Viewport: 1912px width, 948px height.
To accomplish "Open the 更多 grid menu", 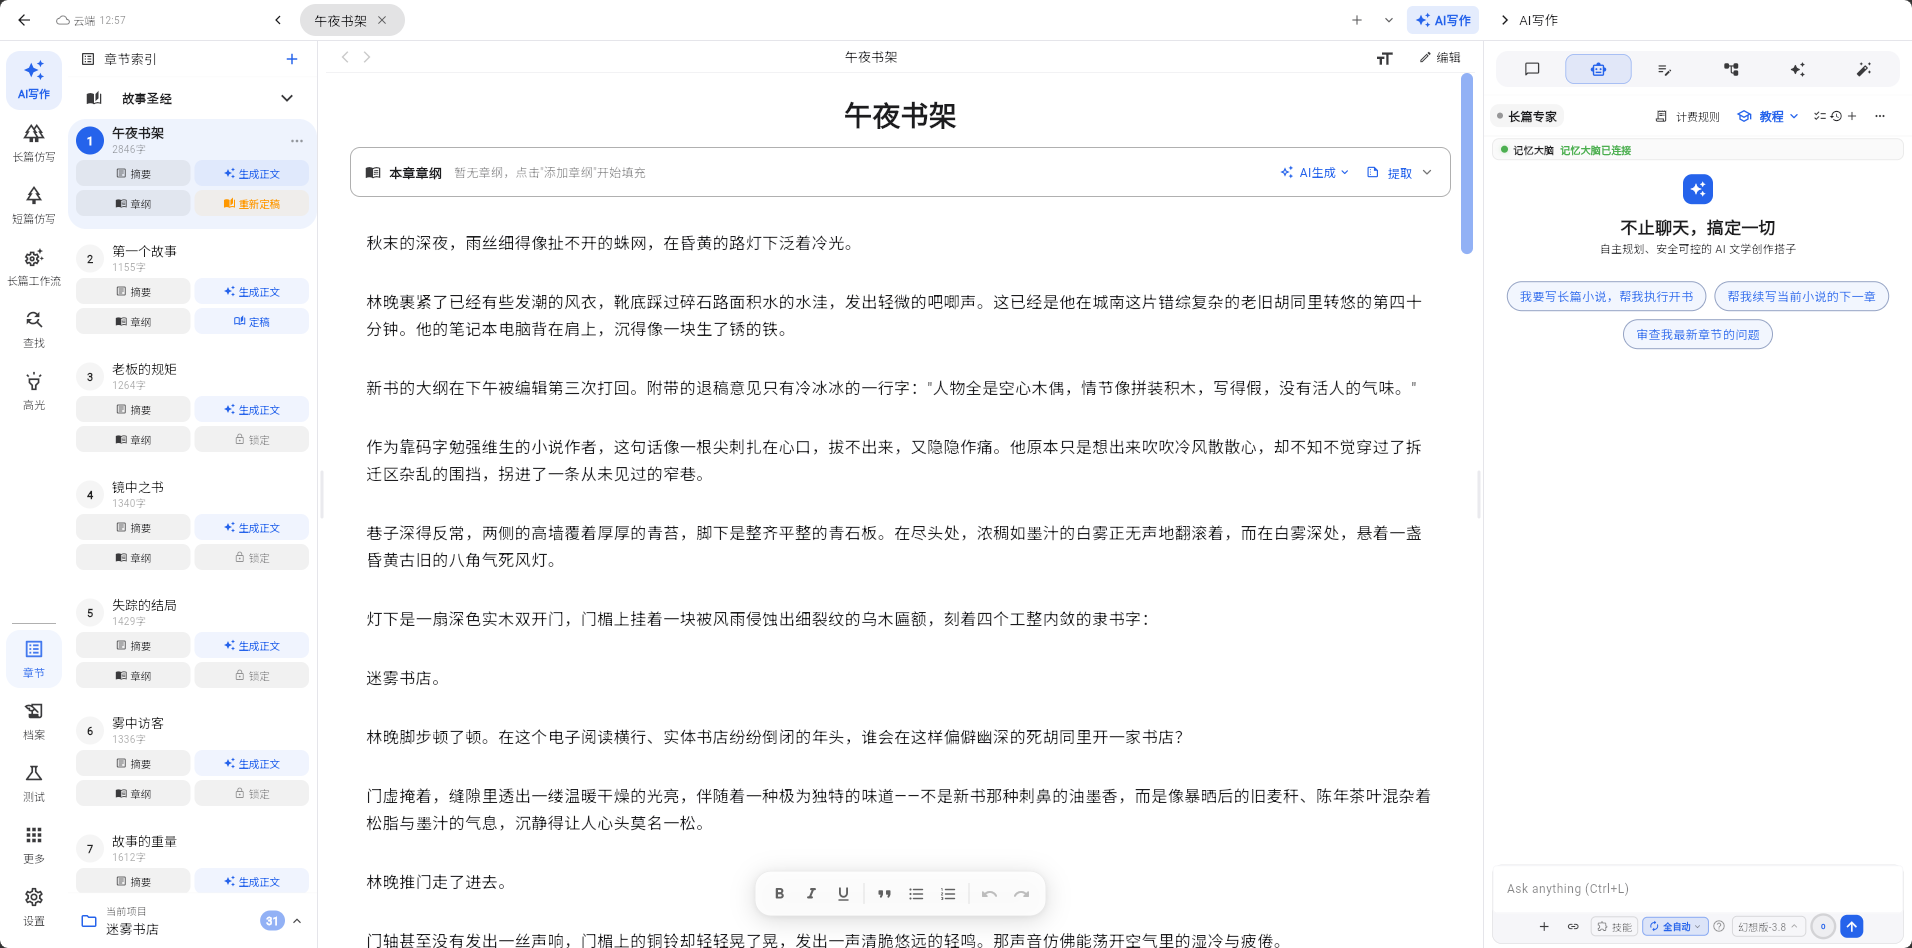I will pyautogui.click(x=34, y=844).
